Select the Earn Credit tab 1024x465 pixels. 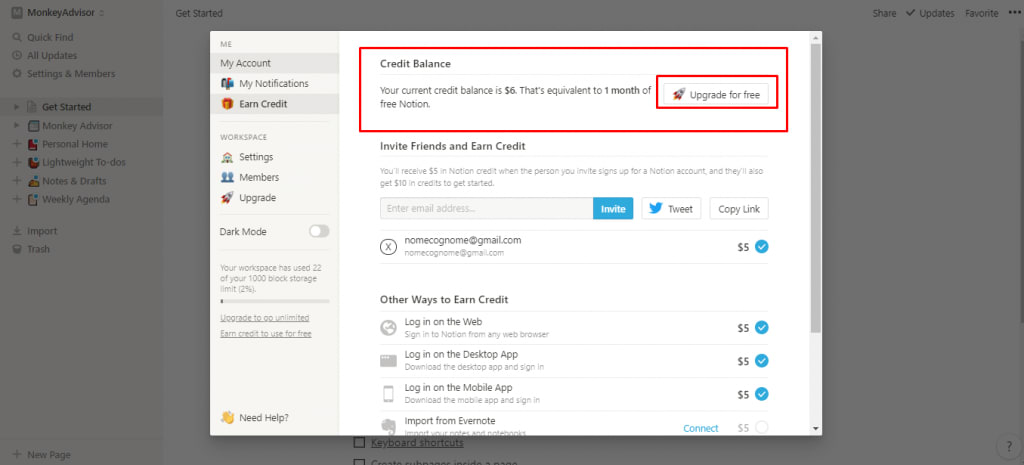274,104
